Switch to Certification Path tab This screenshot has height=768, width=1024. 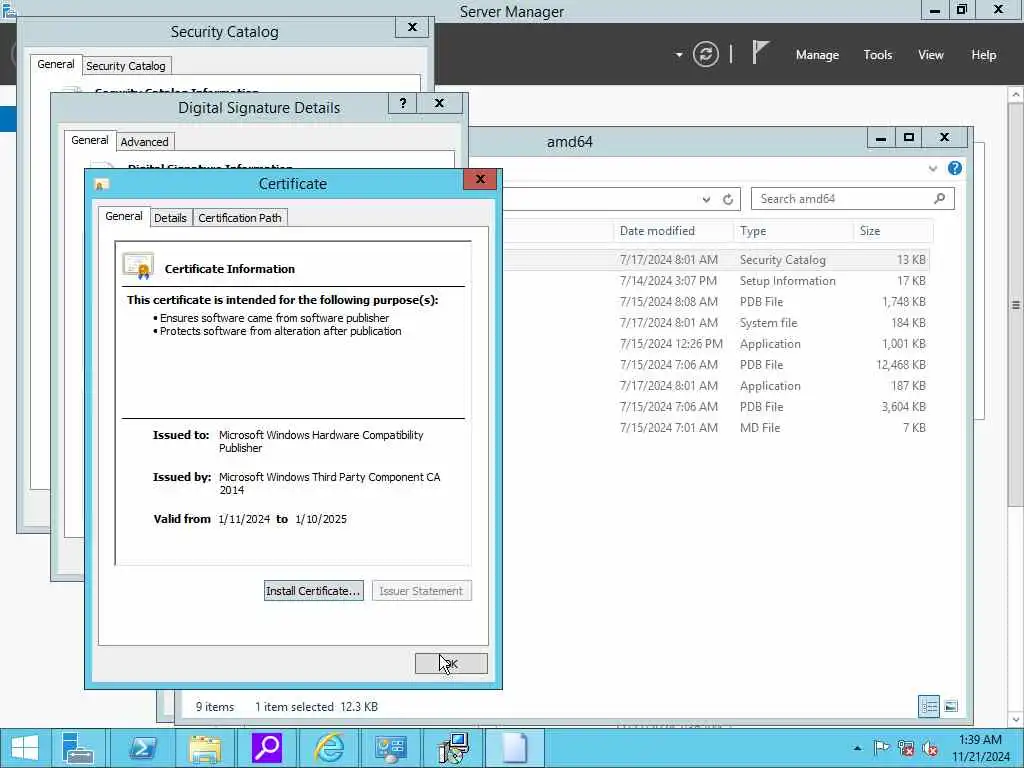(240, 217)
